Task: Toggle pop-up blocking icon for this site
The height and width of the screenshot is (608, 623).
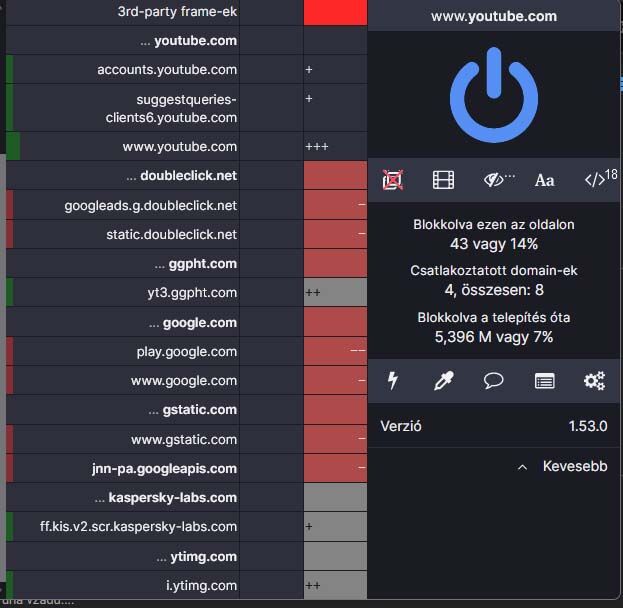Action: click(393, 180)
